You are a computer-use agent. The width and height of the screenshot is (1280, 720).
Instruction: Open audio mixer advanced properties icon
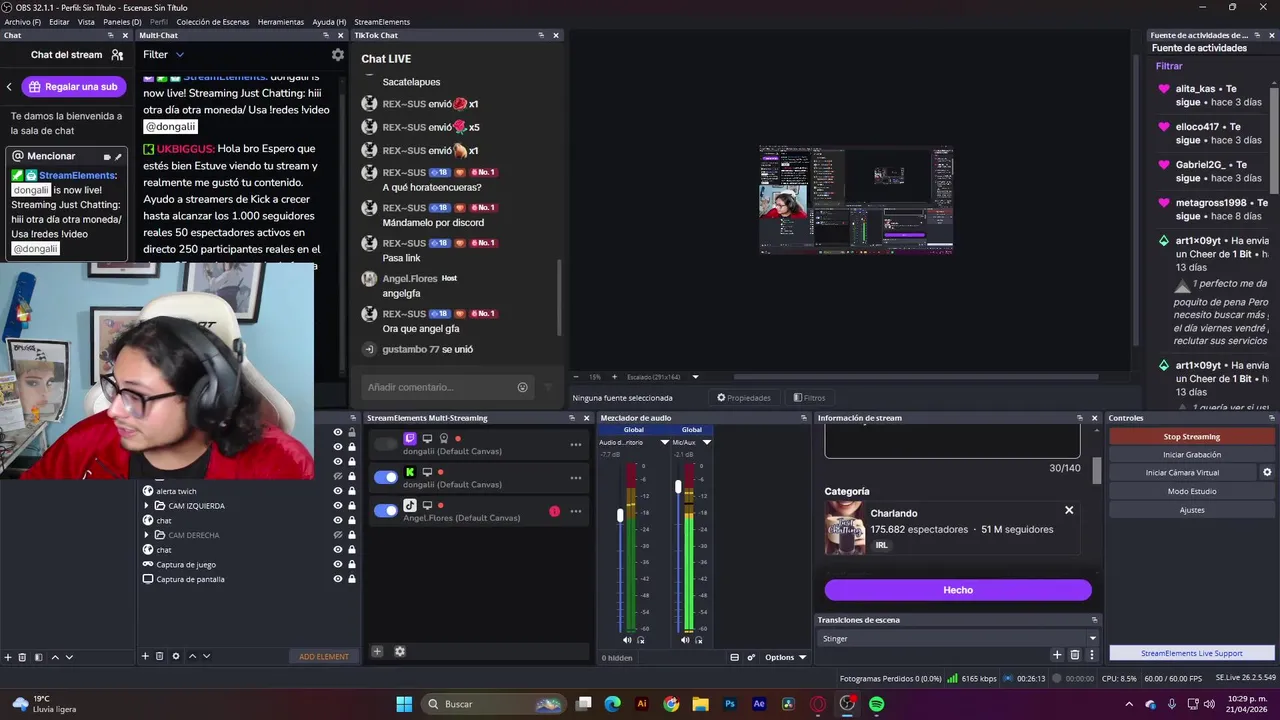(751, 657)
